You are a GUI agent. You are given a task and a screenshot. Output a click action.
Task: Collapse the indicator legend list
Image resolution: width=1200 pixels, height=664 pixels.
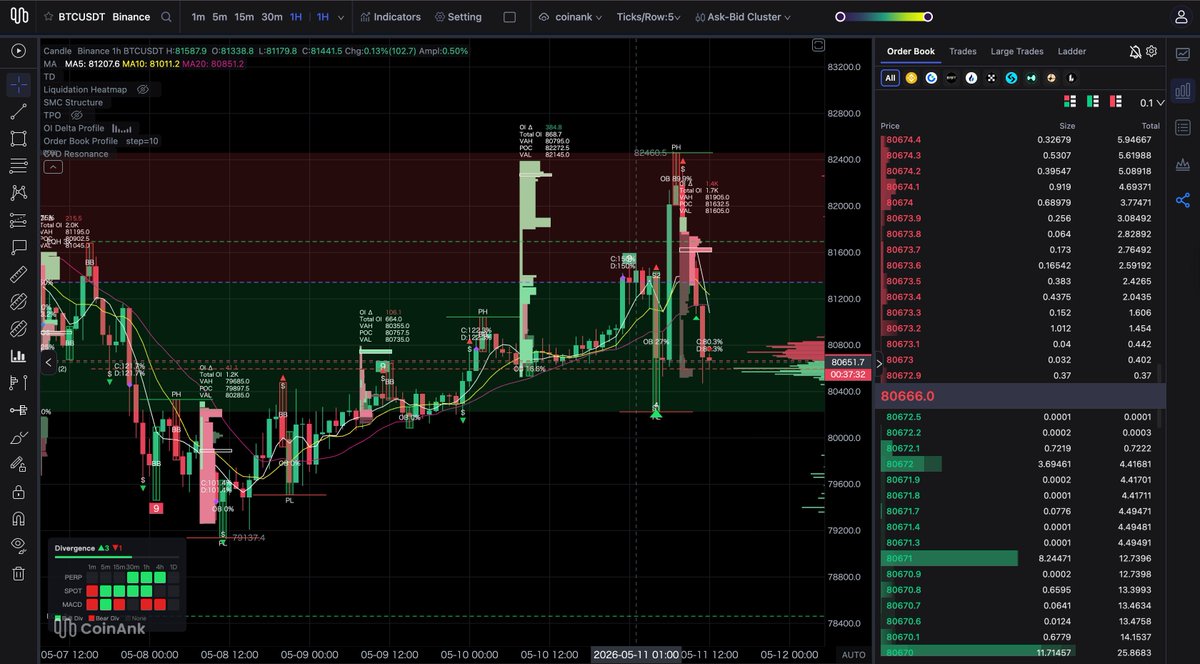coord(51,168)
